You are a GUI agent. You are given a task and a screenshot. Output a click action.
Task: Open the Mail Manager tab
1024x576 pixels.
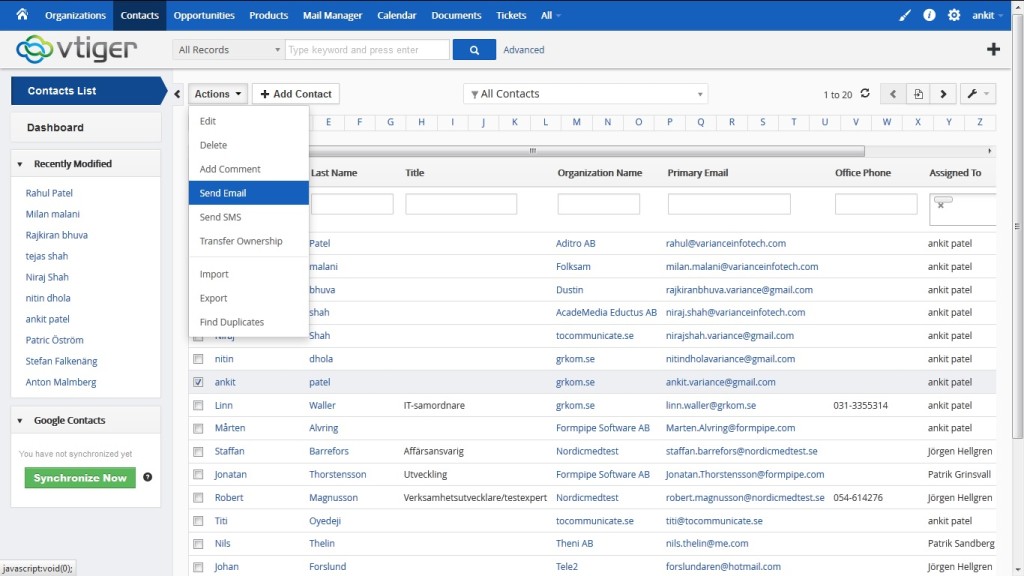click(332, 15)
